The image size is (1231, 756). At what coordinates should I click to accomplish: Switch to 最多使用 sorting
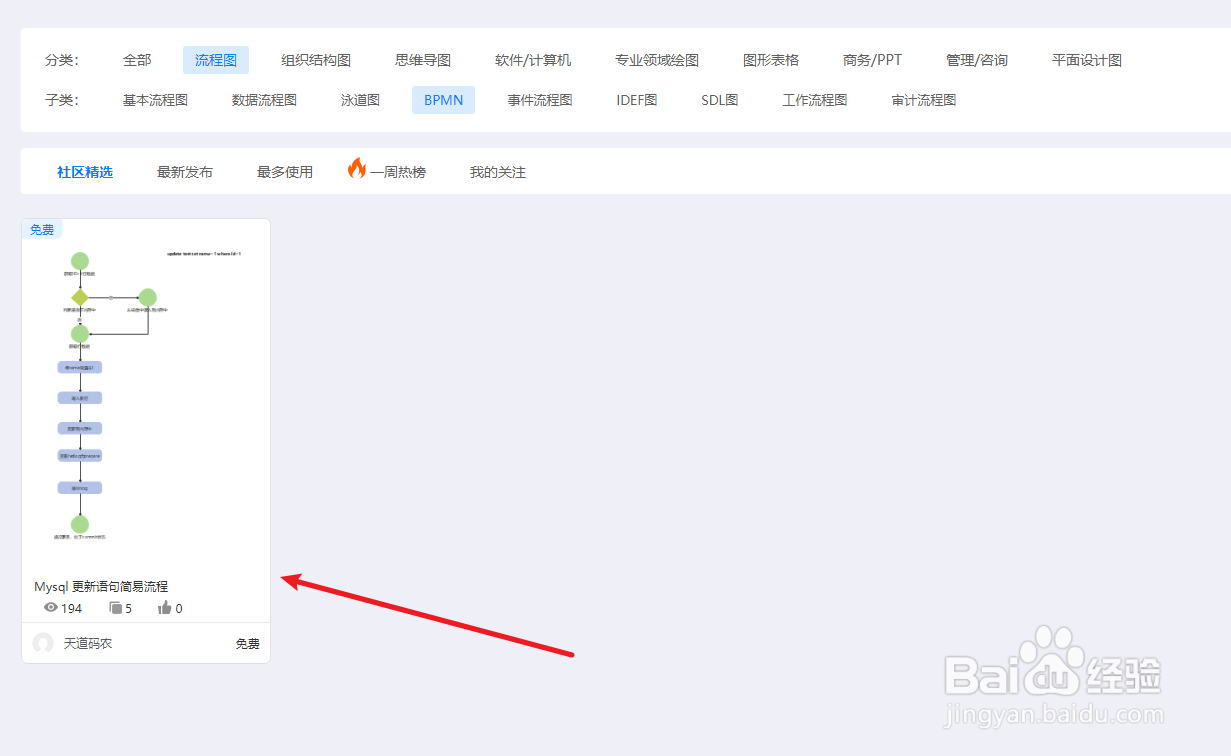coord(284,170)
